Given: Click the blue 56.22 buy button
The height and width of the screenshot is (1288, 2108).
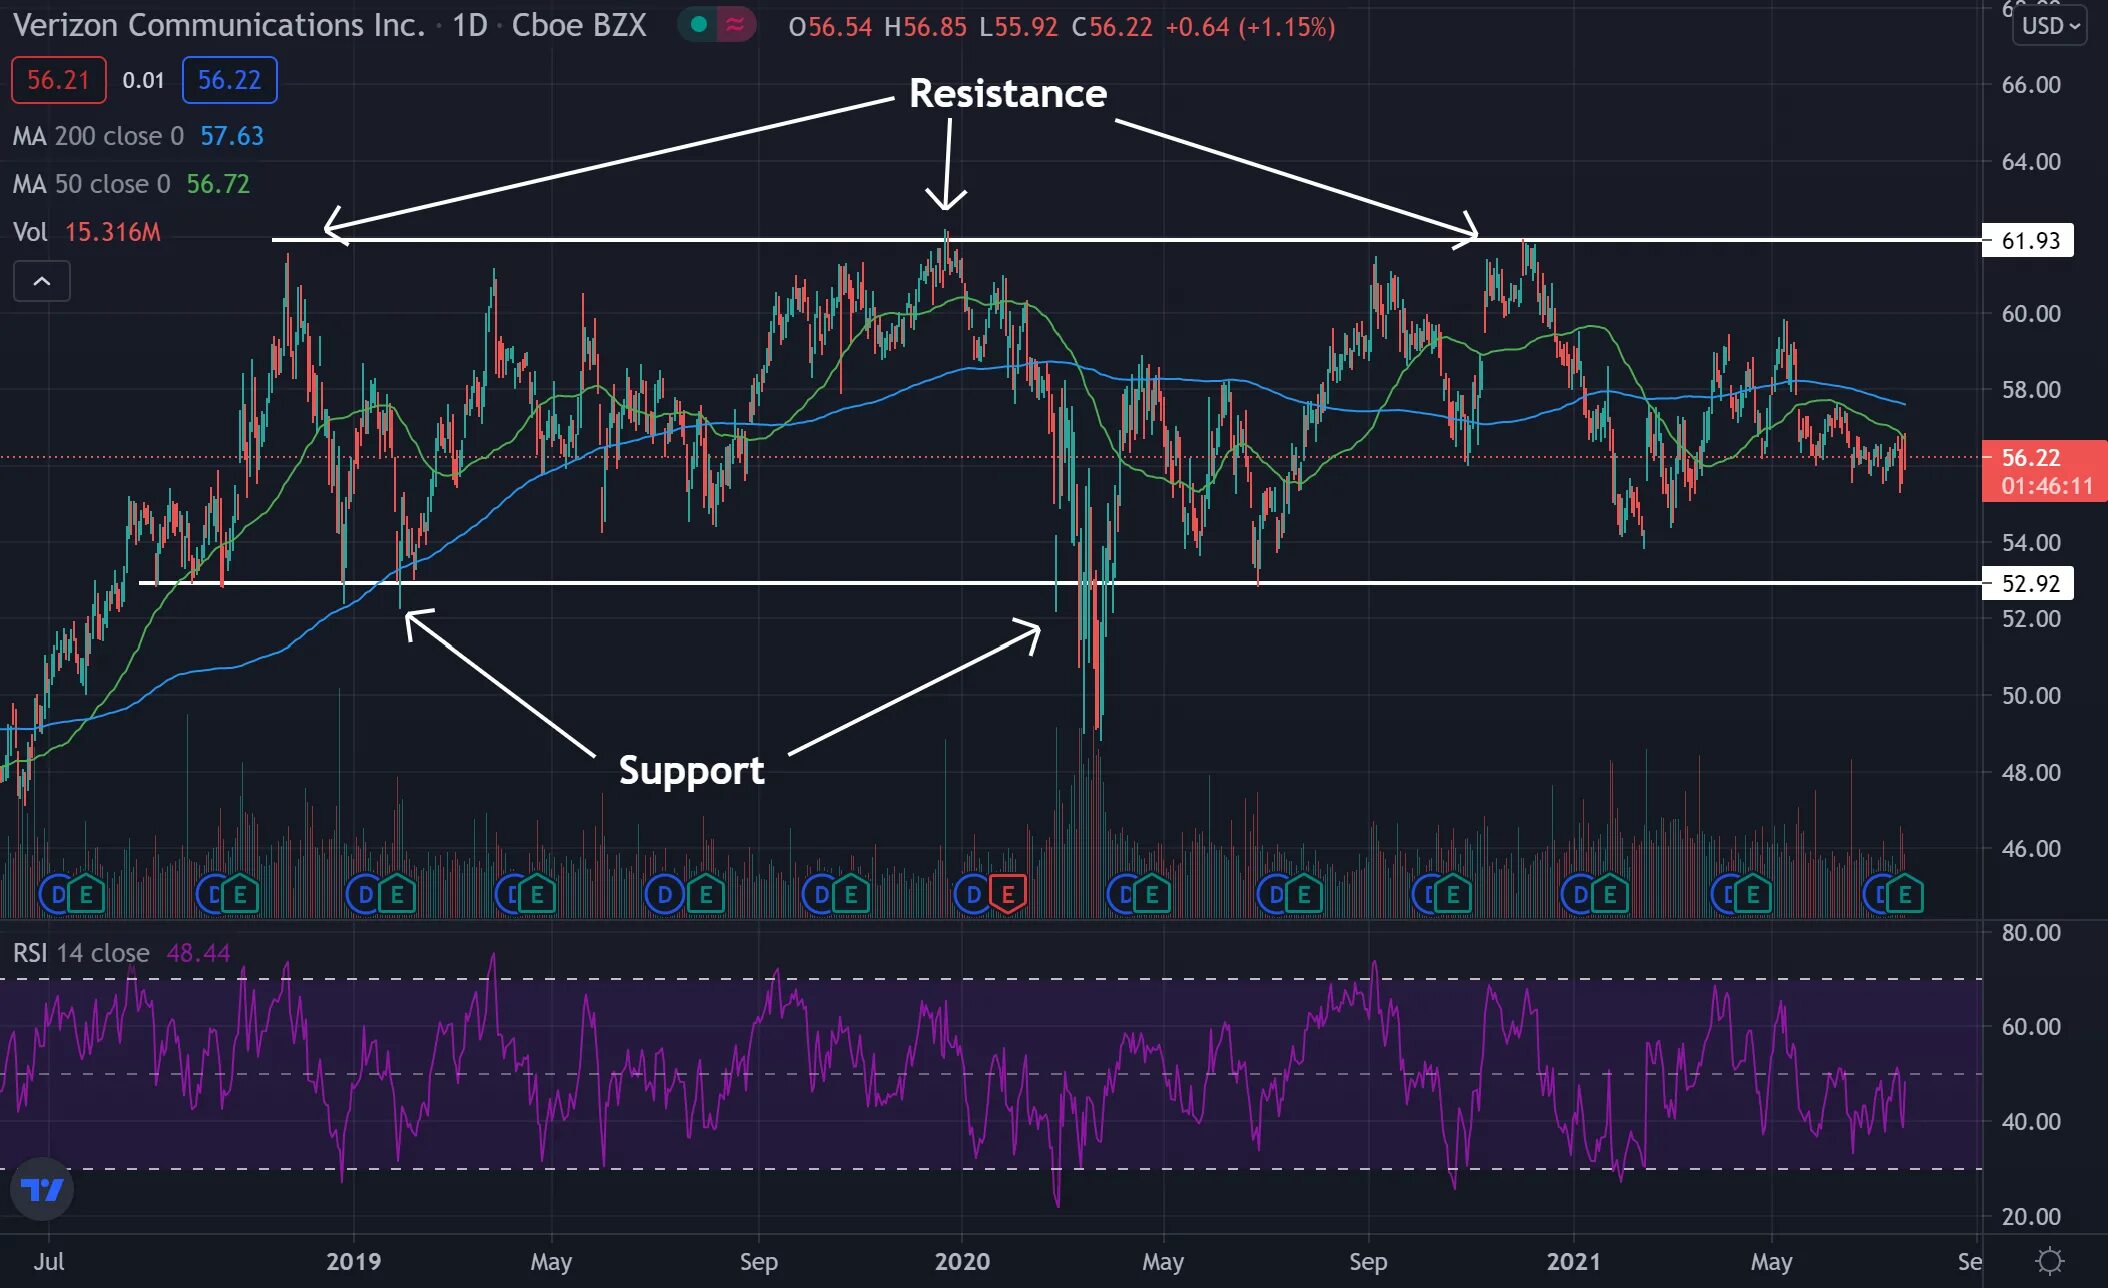Looking at the screenshot, I should (x=229, y=80).
